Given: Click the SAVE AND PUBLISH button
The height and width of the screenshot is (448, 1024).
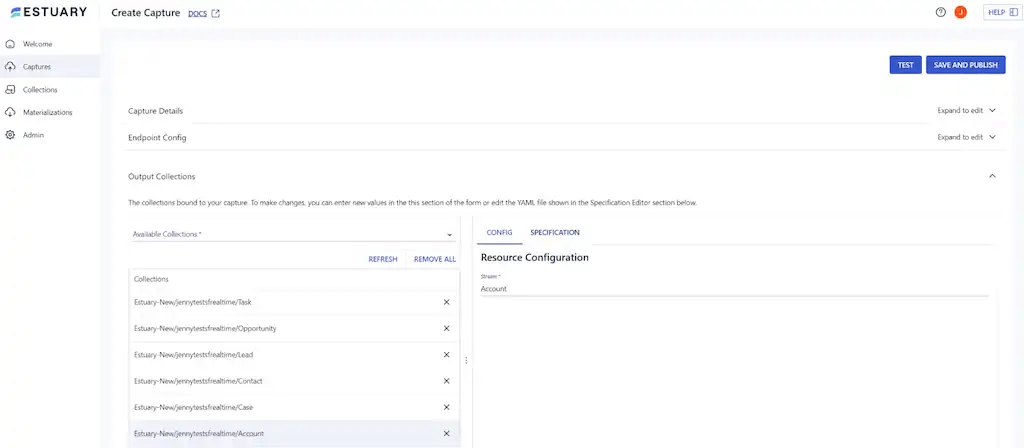Looking at the screenshot, I should 965,65.
